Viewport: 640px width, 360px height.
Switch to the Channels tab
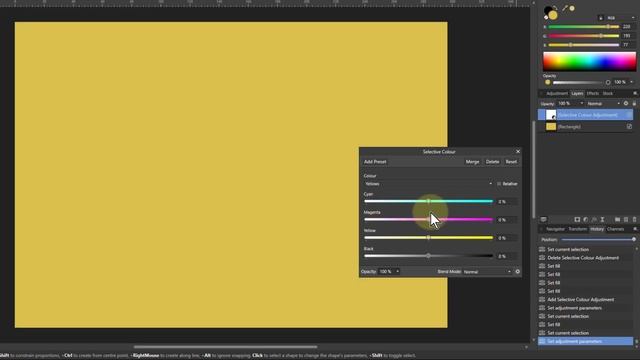point(616,229)
